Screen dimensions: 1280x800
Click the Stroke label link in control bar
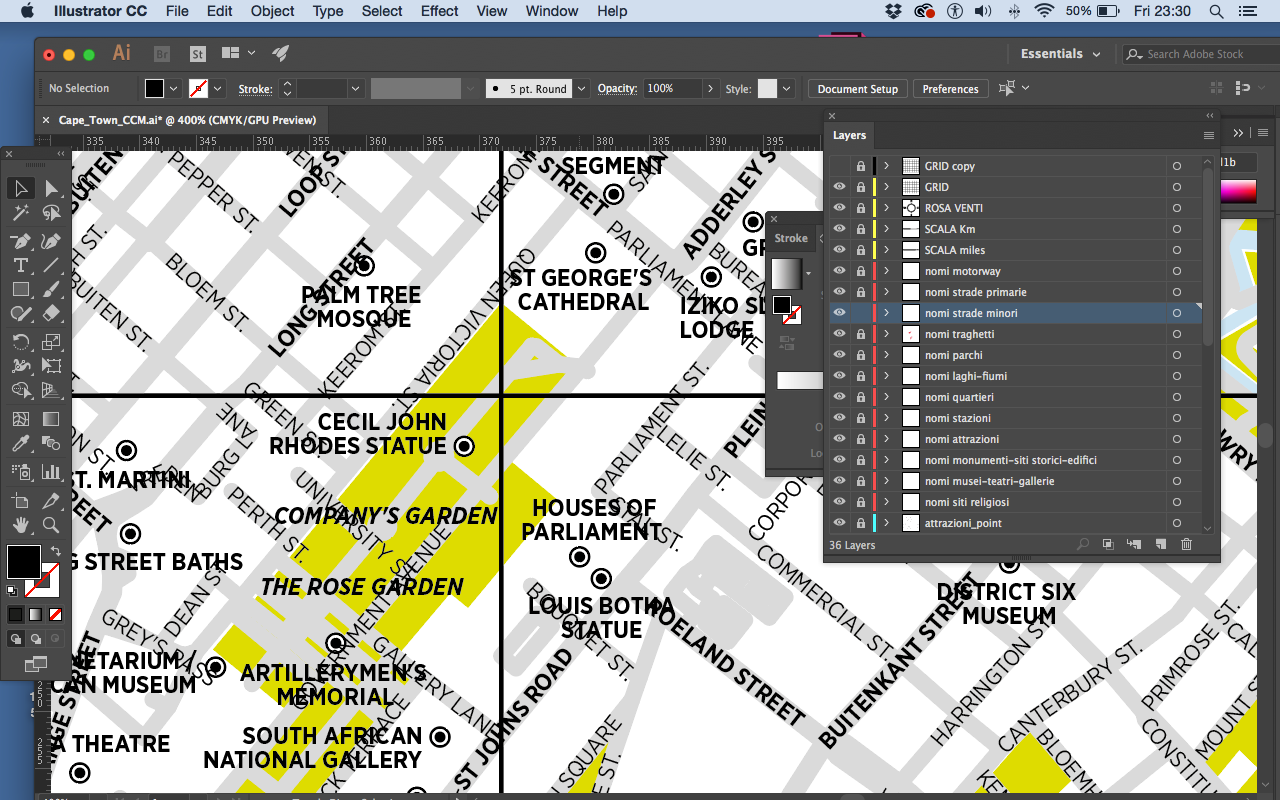click(x=255, y=89)
